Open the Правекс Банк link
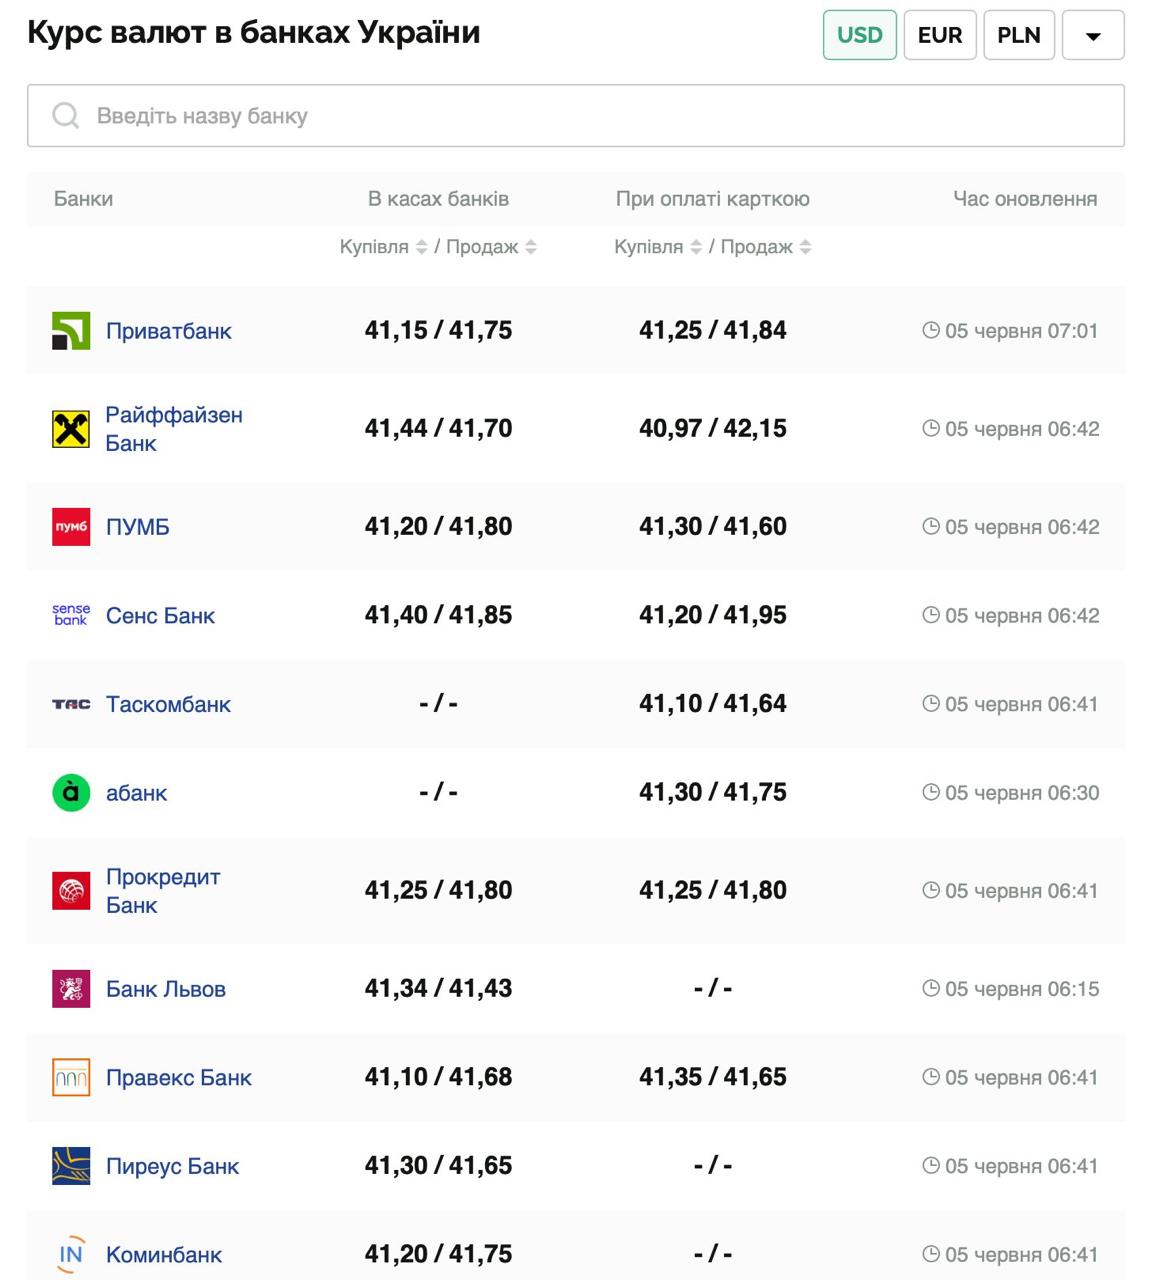 (x=178, y=1078)
